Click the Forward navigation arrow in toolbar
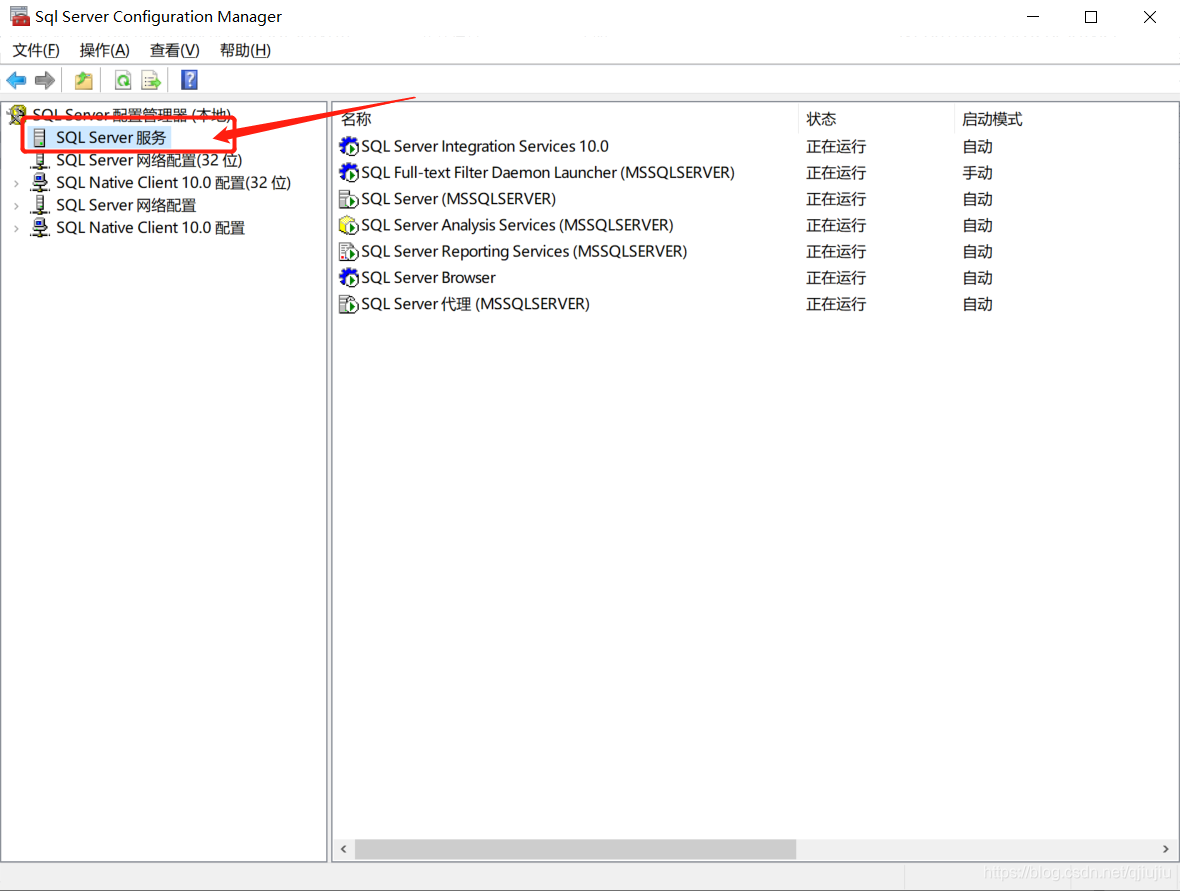Screen dimensions: 1180x891 (44, 80)
